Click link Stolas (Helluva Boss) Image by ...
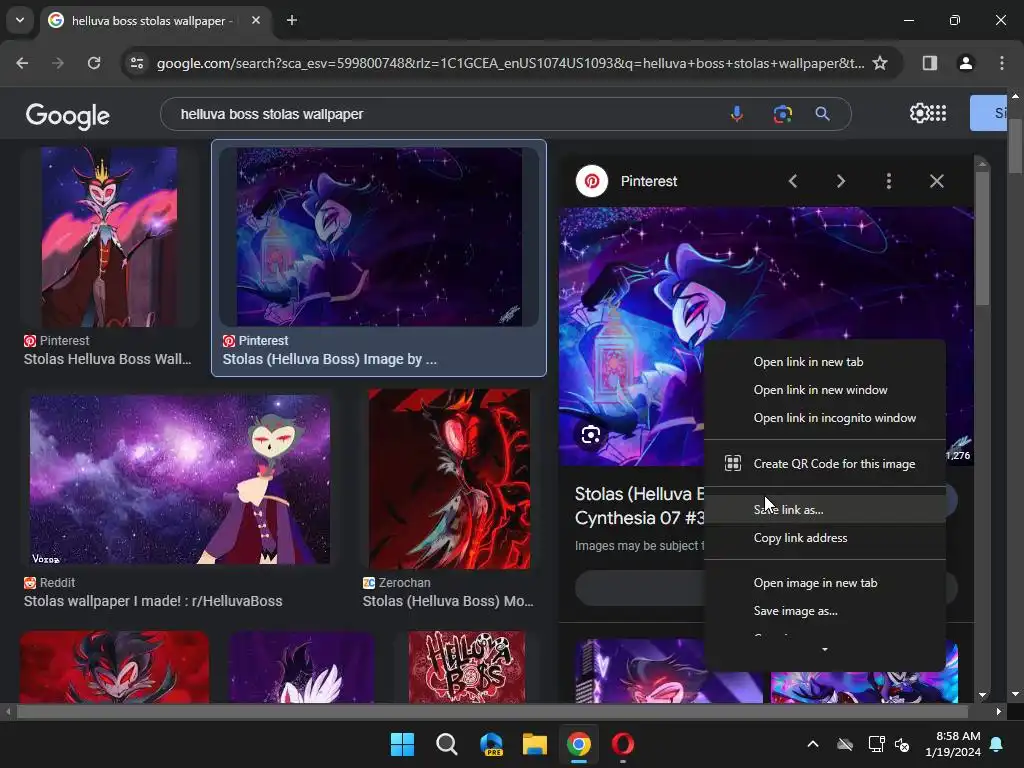Screen dimensions: 1024x768 pos(329,359)
